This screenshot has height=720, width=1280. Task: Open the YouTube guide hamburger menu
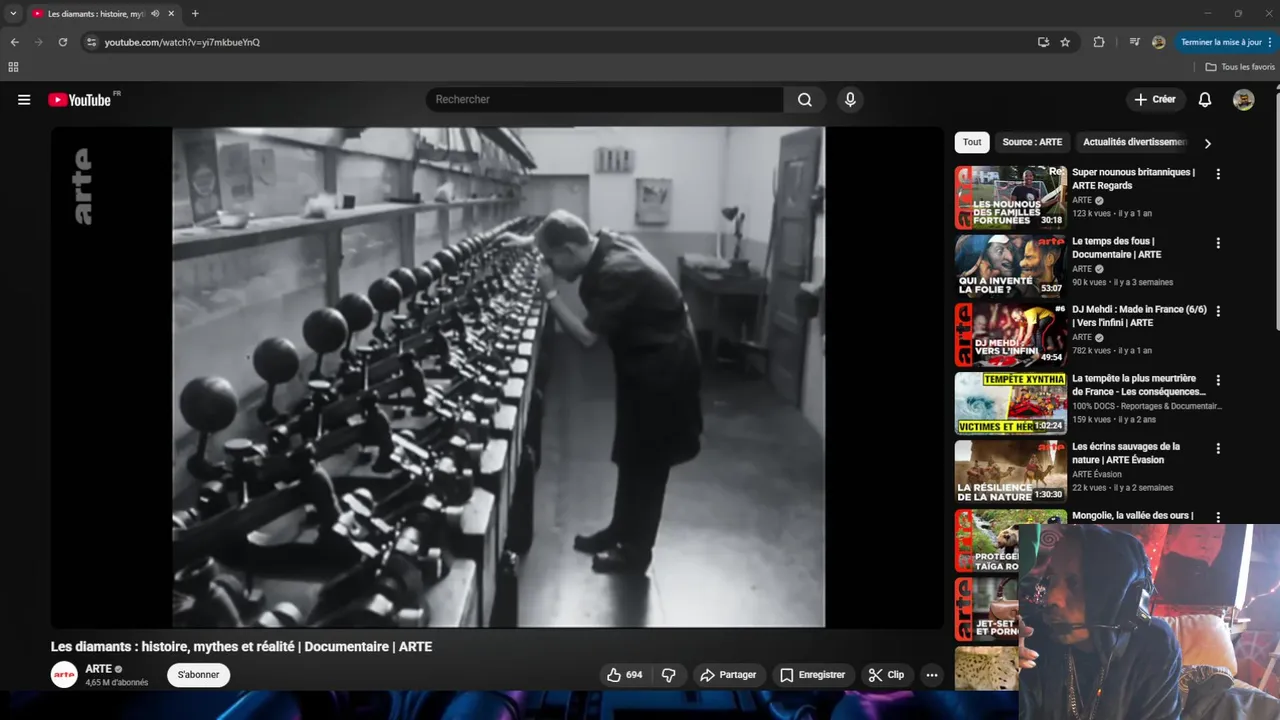click(x=24, y=100)
